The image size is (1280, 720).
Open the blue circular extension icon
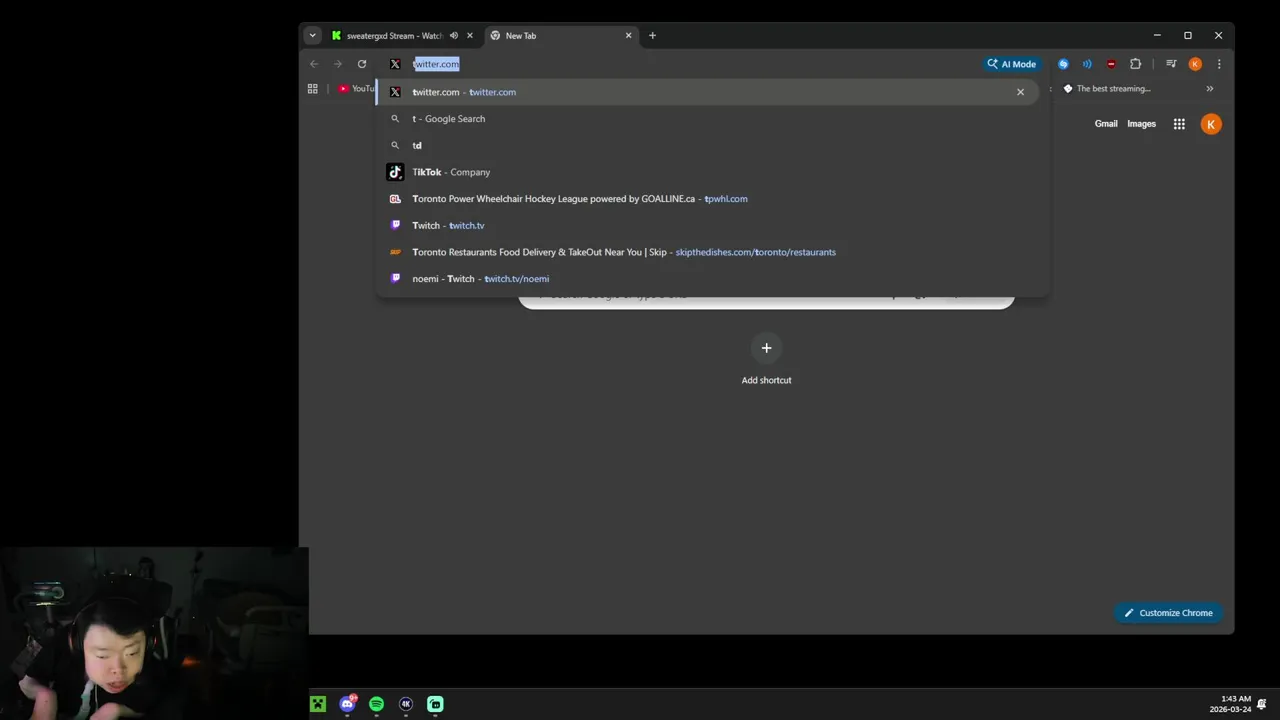(1063, 64)
